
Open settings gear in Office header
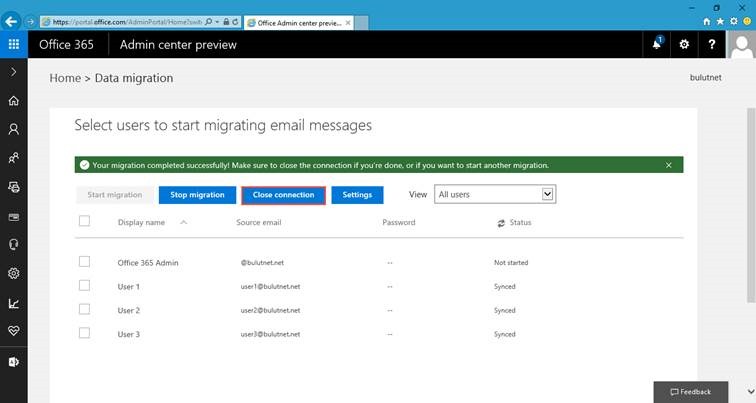(684, 44)
